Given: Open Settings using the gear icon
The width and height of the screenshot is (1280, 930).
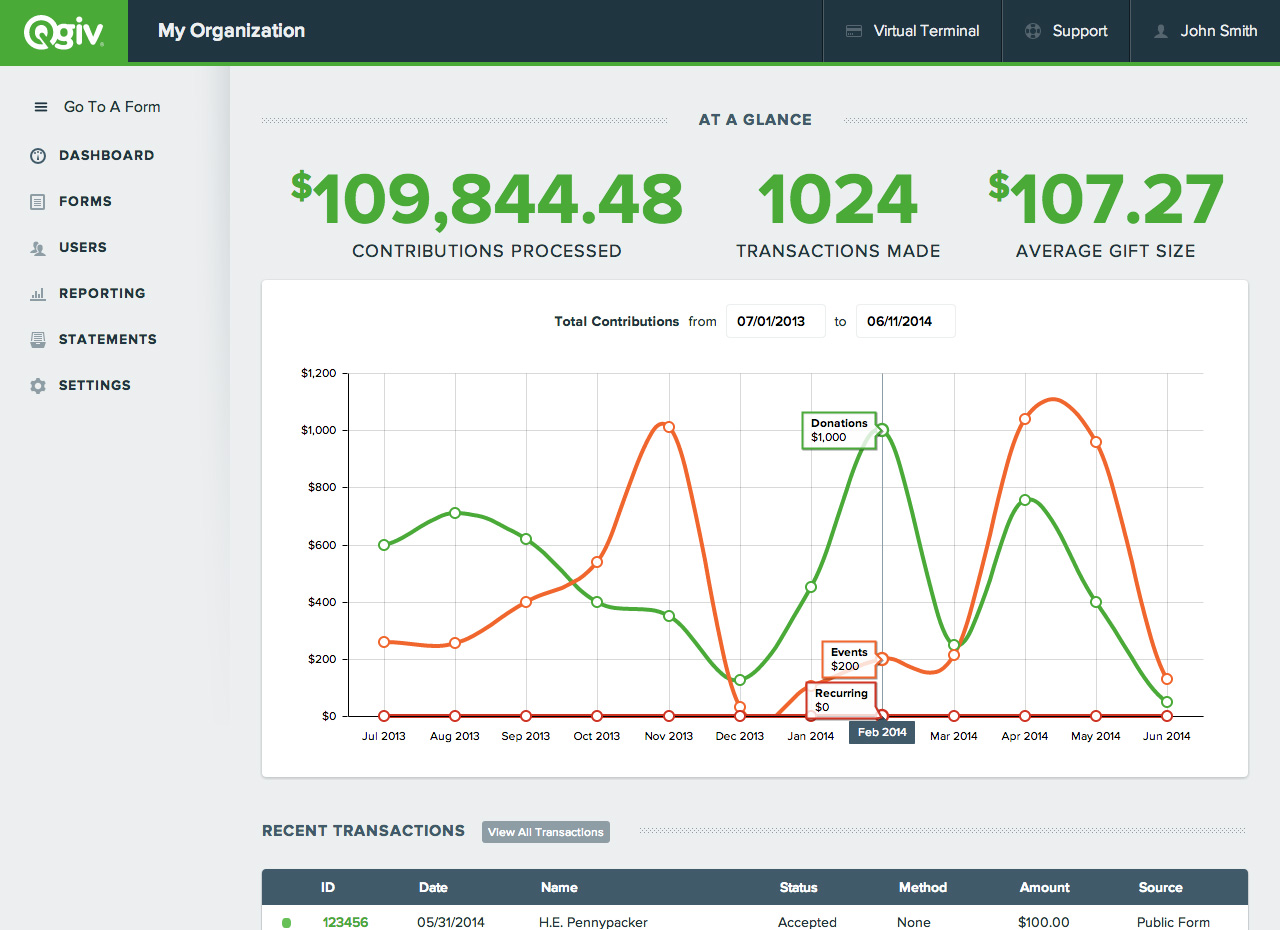Looking at the screenshot, I should pos(37,385).
